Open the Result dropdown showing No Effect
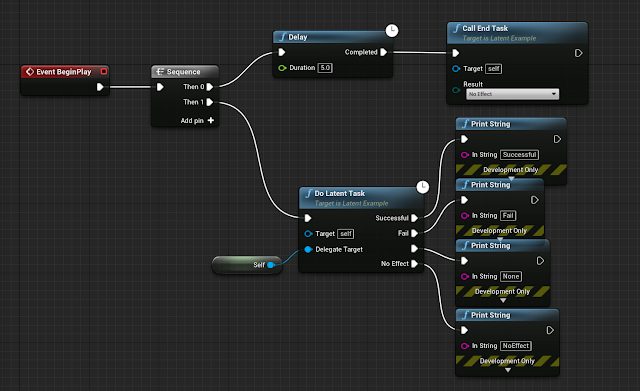The image size is (640, 391). (513, 94)
